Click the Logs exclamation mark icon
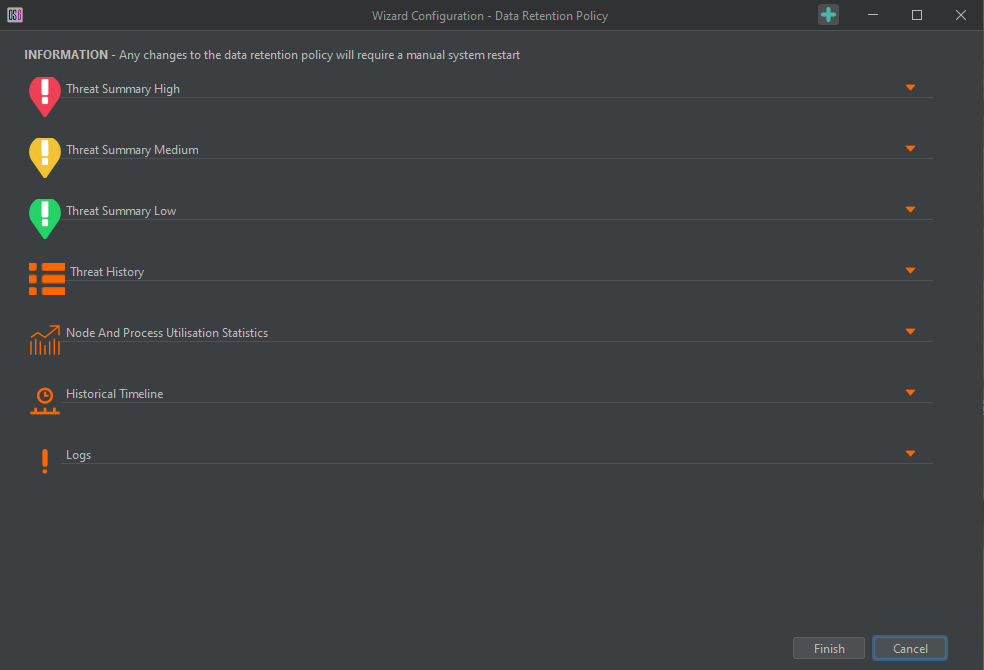This screenshot has width=984, height=670. (x=44, y=461)
